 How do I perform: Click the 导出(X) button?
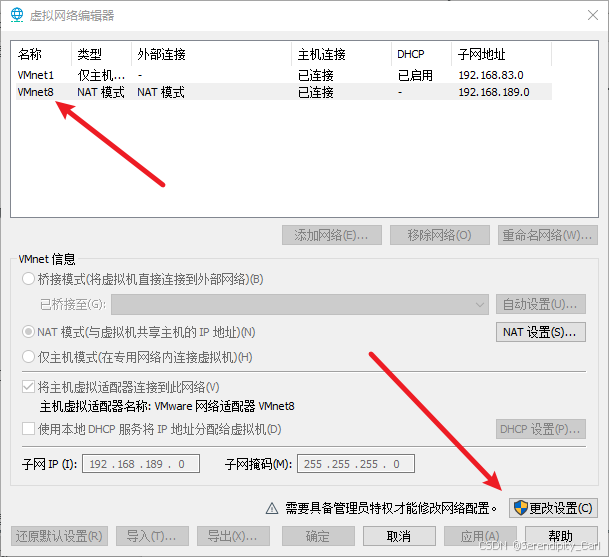pos(233,536)
